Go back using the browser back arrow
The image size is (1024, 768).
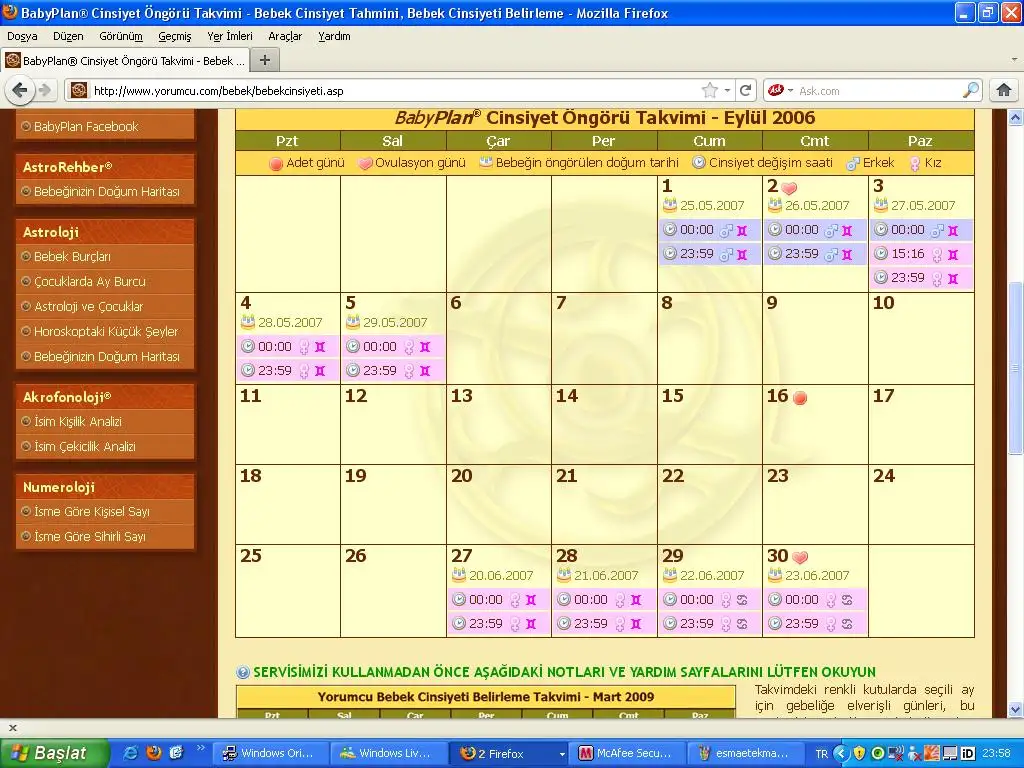pyautogui.click(x=20, y=90)
